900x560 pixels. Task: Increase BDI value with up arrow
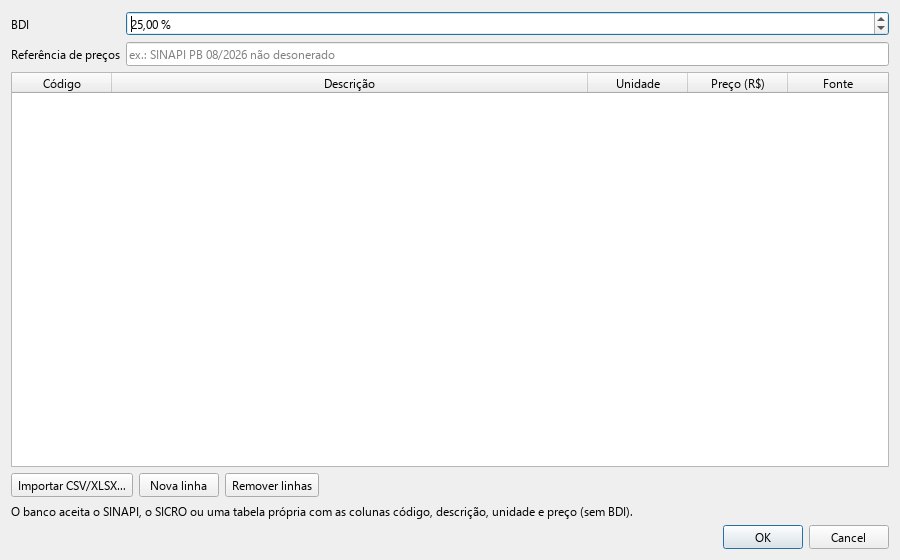(881, 19)
